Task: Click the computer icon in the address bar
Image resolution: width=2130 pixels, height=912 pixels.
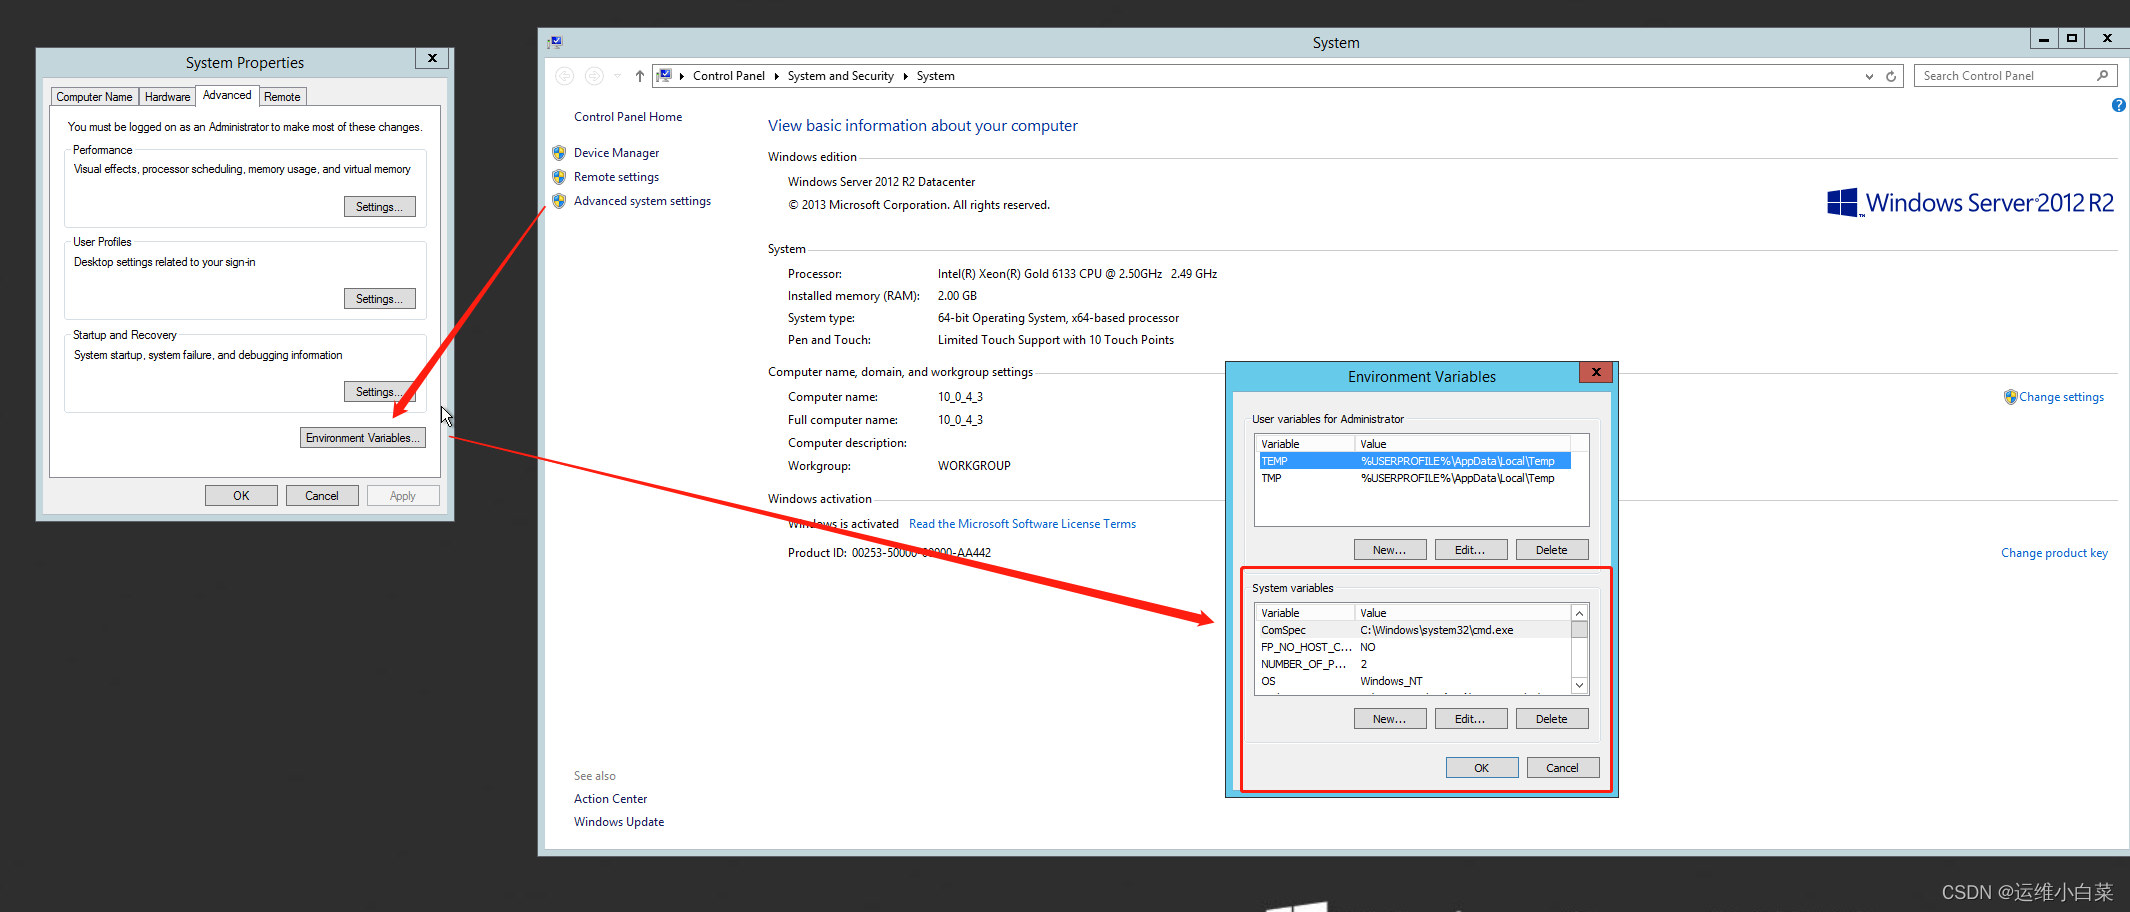Action: pyautogui.click(x=665, y=76)
